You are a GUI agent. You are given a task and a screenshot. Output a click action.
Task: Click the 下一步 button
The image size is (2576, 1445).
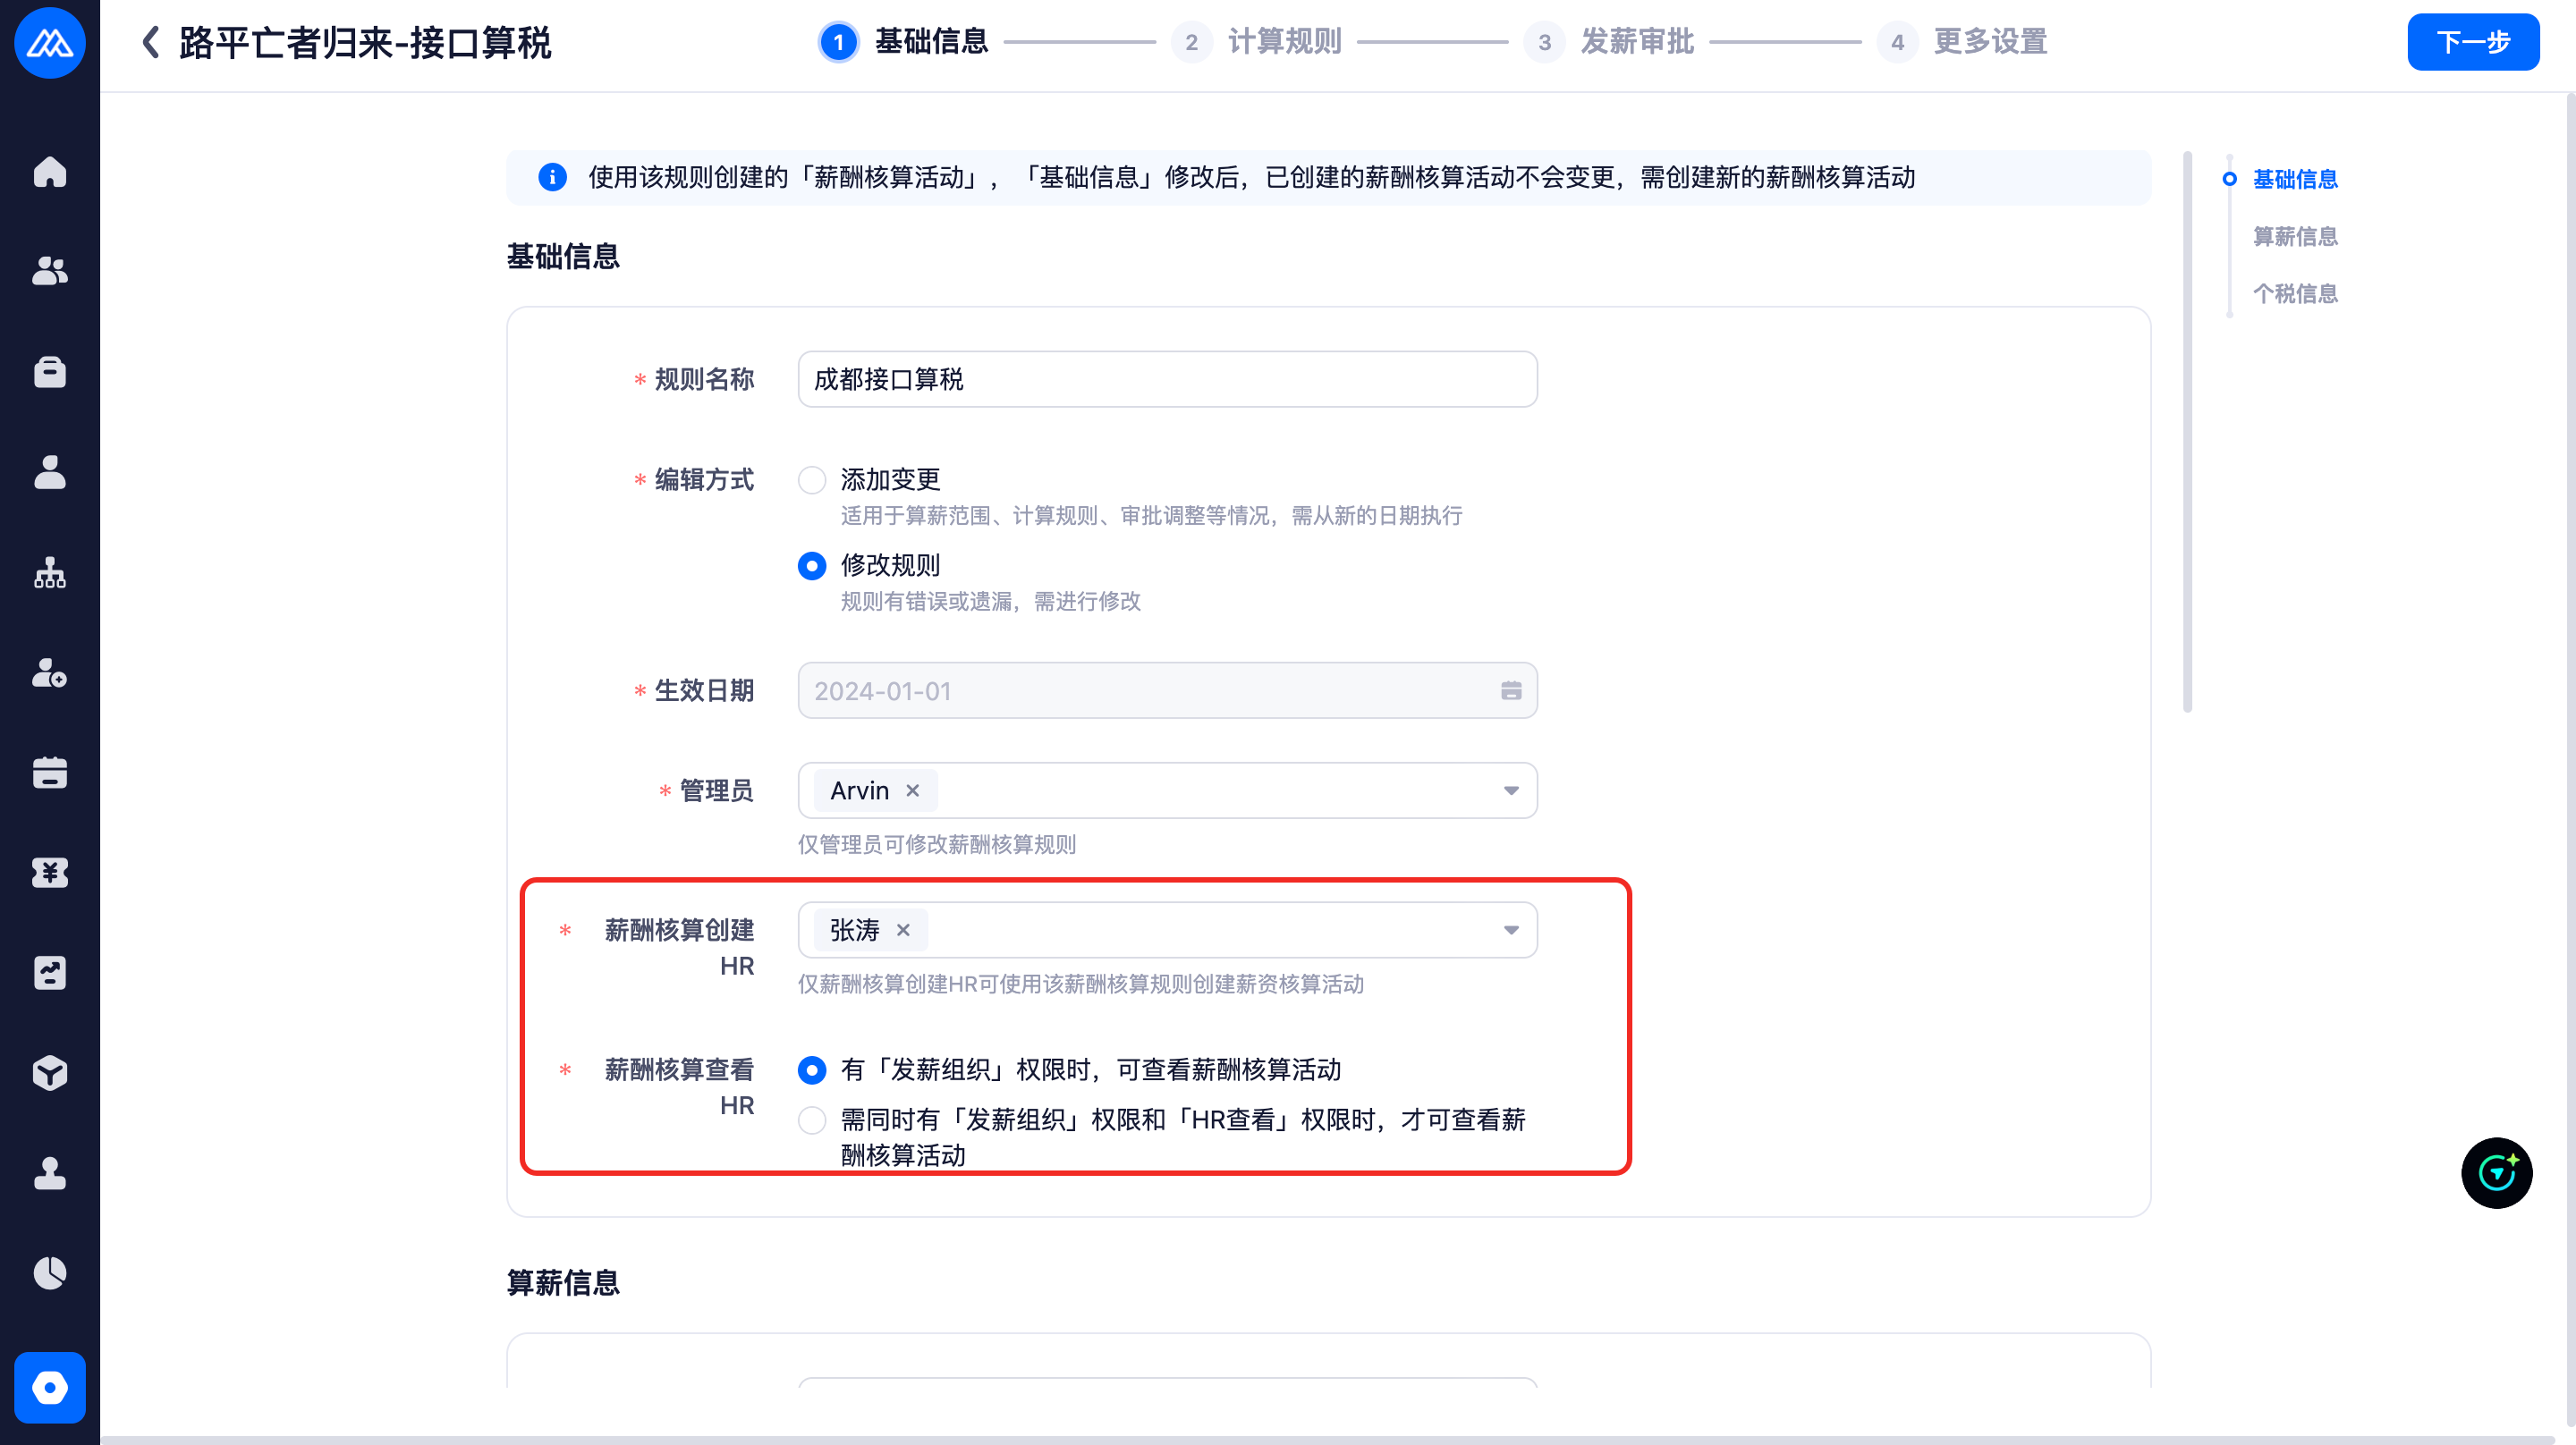coord(2473,42)
